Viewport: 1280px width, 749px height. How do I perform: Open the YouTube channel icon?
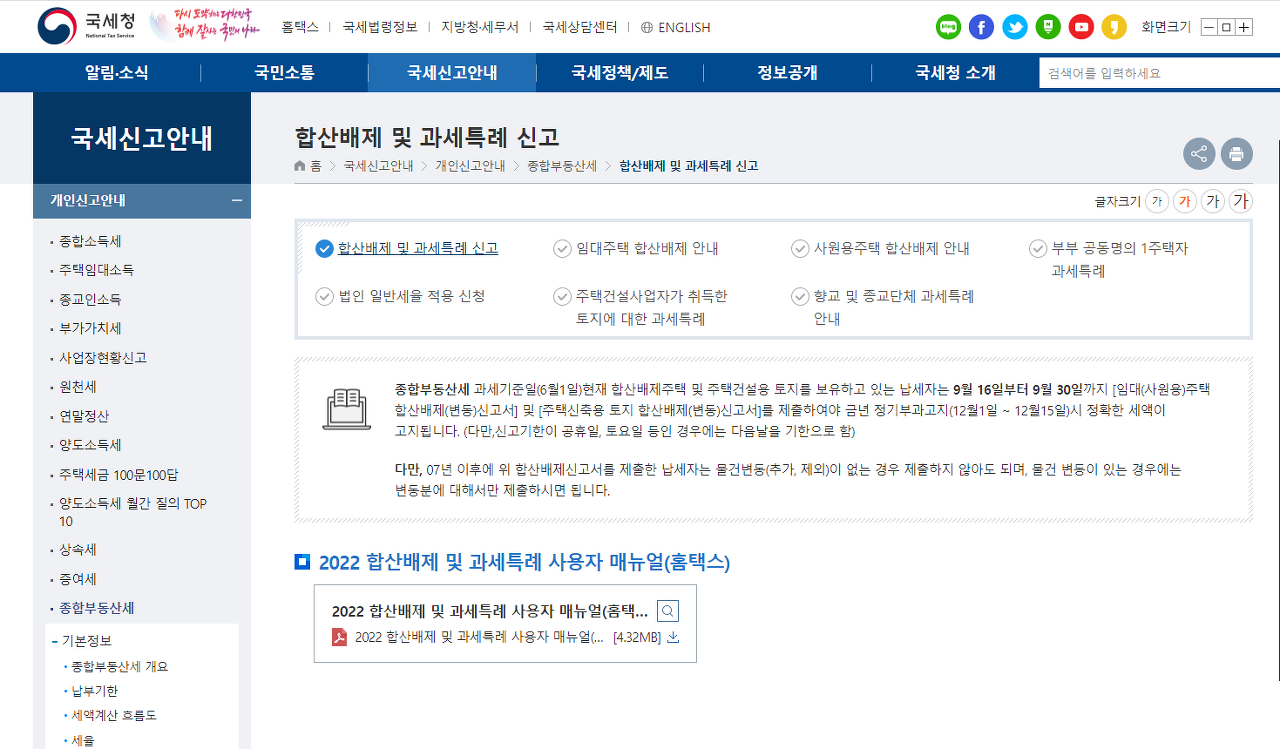[x=1080, y=27]
